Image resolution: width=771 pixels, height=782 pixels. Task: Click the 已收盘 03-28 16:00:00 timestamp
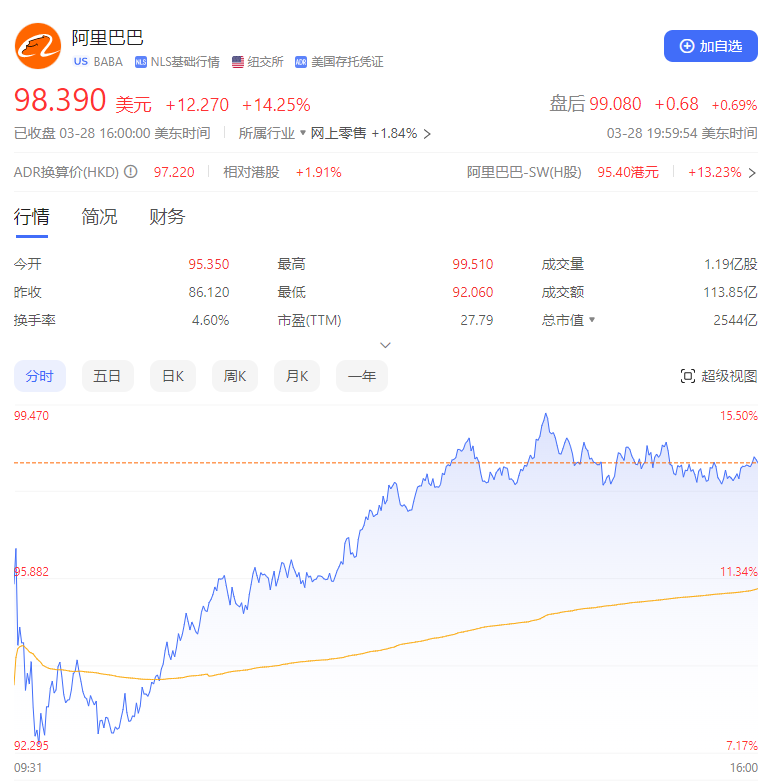pyautogui.click(x=112, y=133)
